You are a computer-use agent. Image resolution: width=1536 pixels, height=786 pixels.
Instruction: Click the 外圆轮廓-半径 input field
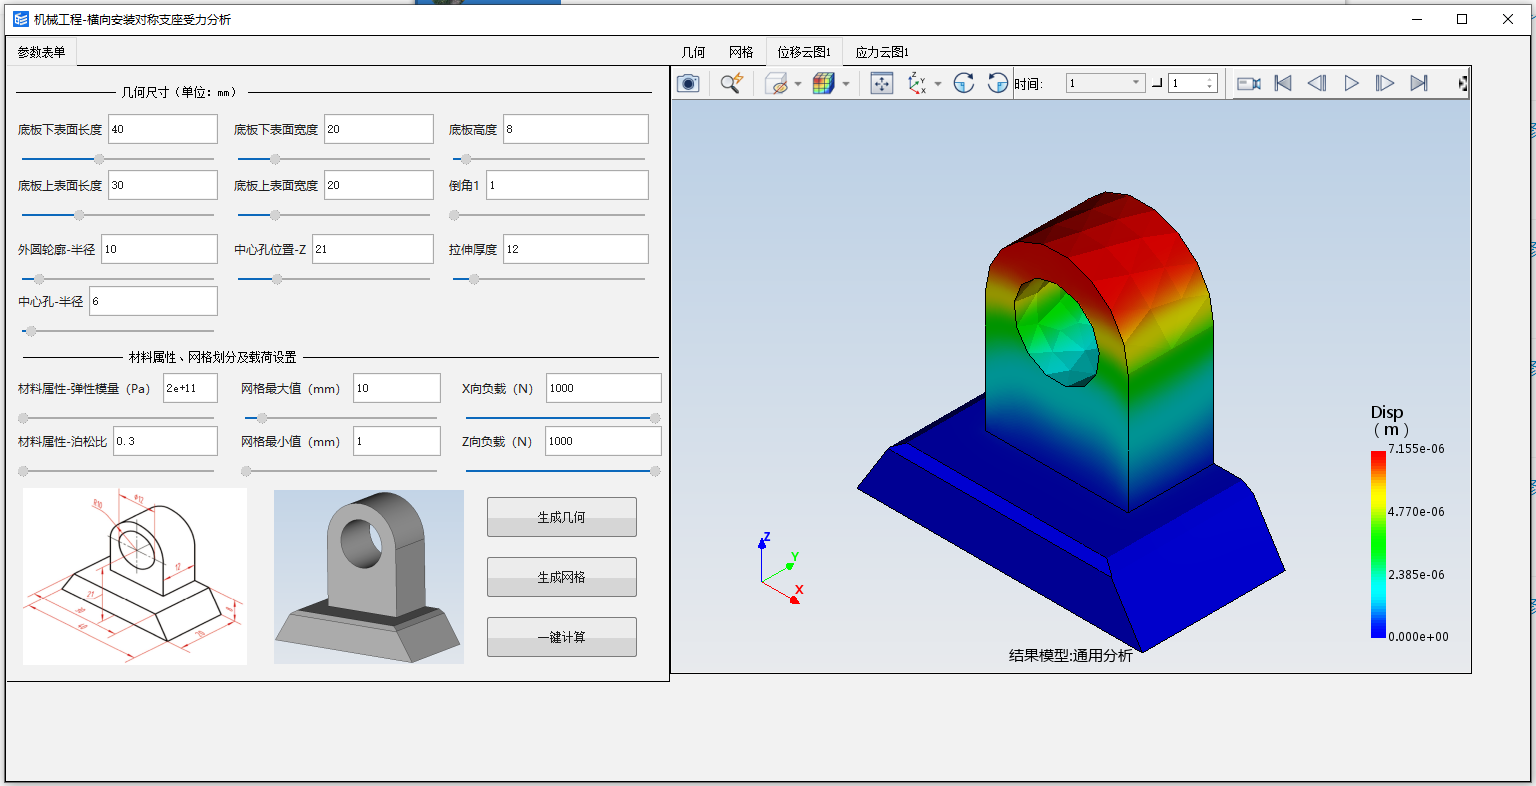pos(159,249)
